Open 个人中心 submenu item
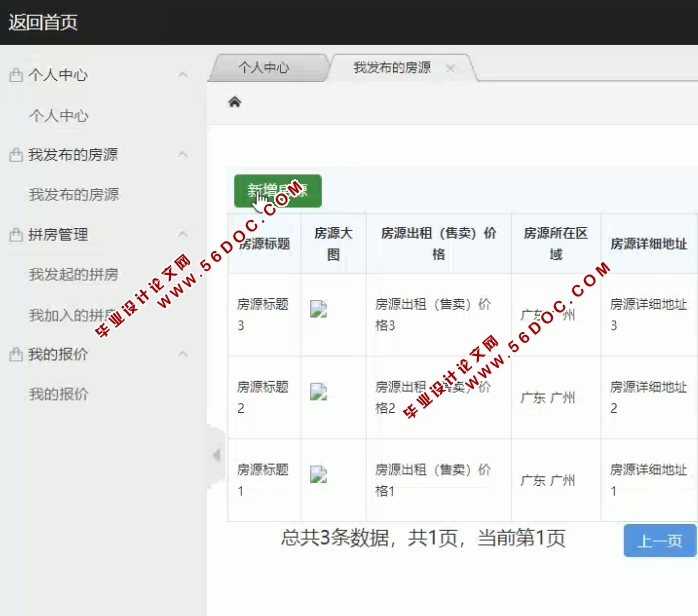This screenshot has width=698, height=616. coord(59,116)
